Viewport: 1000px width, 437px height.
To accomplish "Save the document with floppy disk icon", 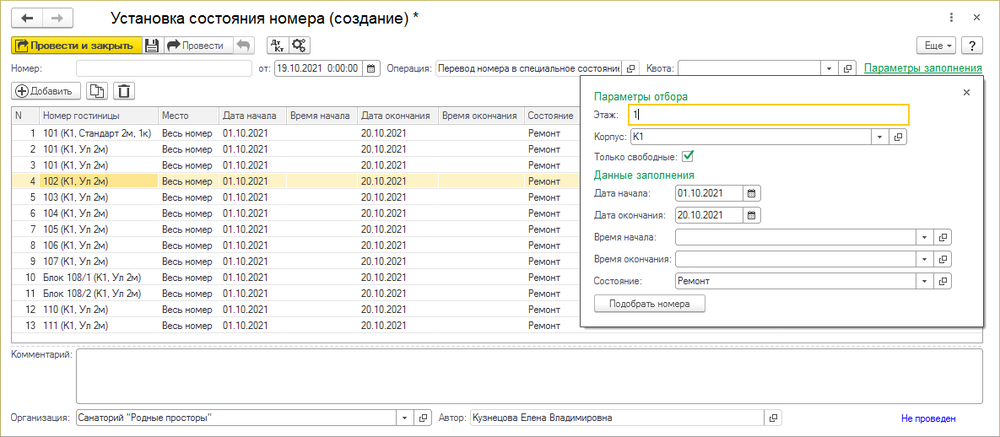I will click(152, 45).
